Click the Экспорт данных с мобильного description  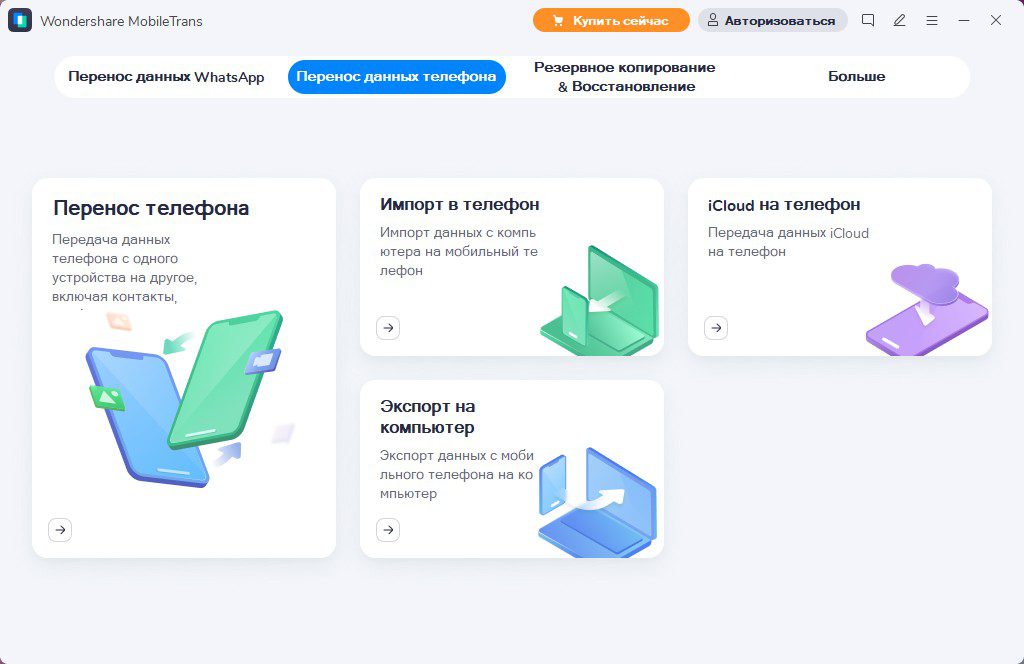coord(456,474)
